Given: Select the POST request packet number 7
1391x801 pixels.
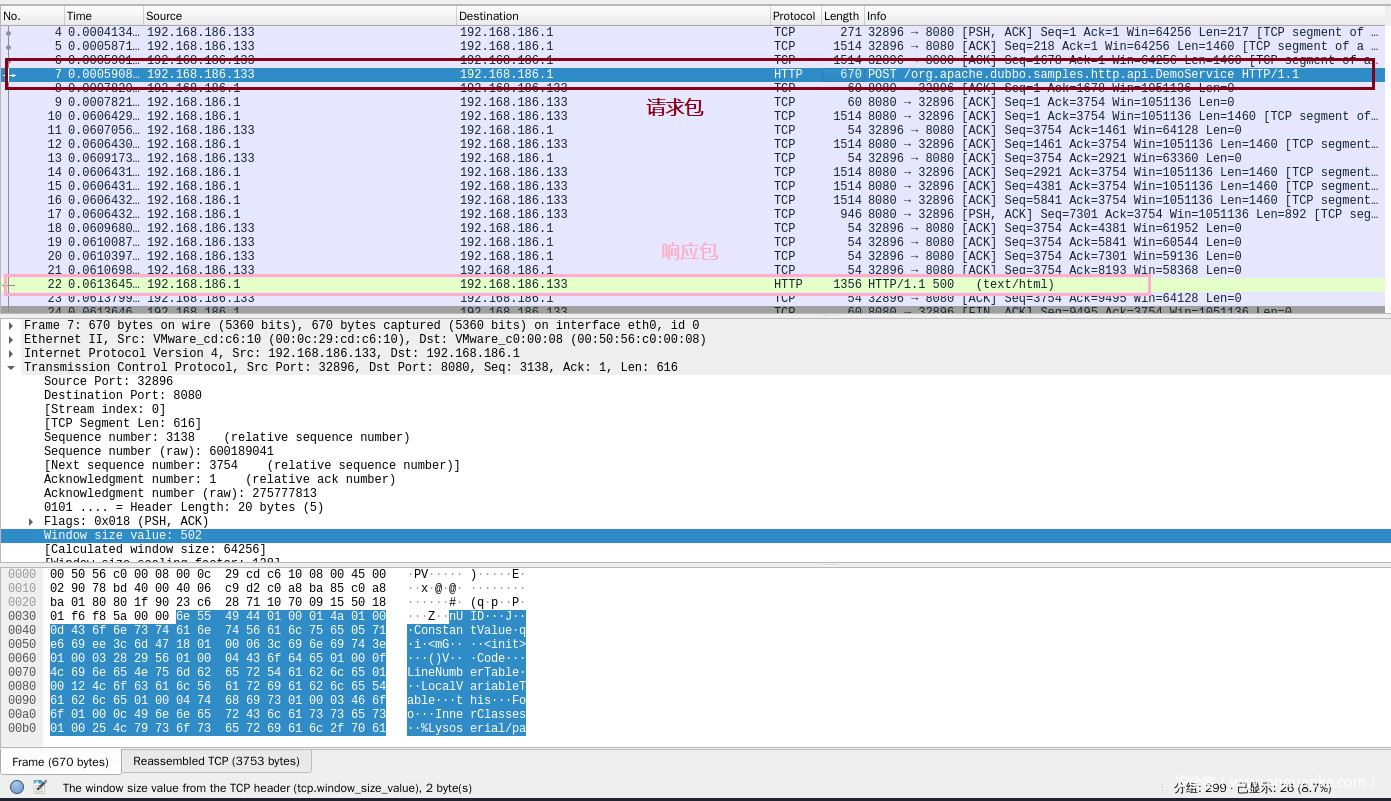Looking at the screenshot, I should point(600,75).
